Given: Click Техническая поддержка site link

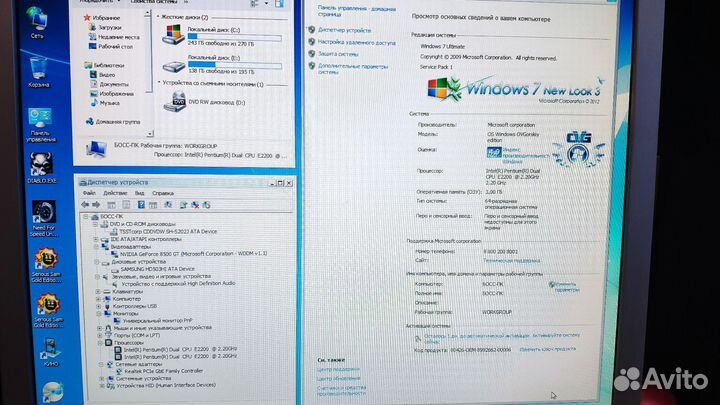Looking at the screenshot, I should tap(512, 261).
